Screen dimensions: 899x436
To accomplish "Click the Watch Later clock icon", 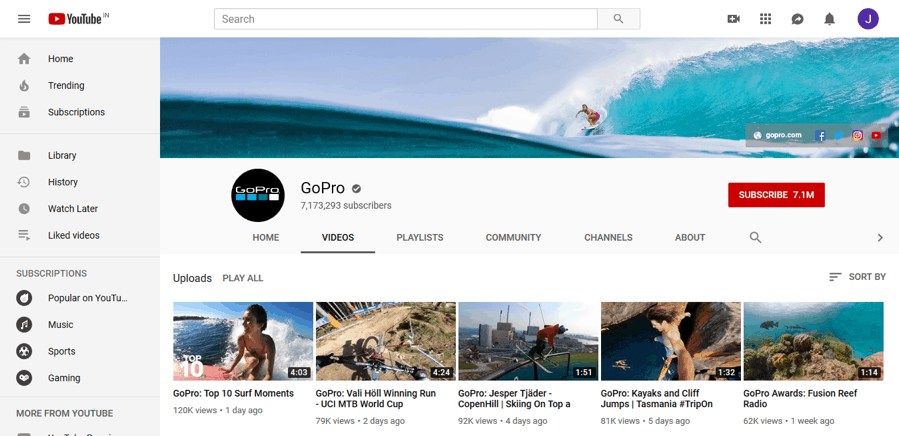I will tap(24, 209).
